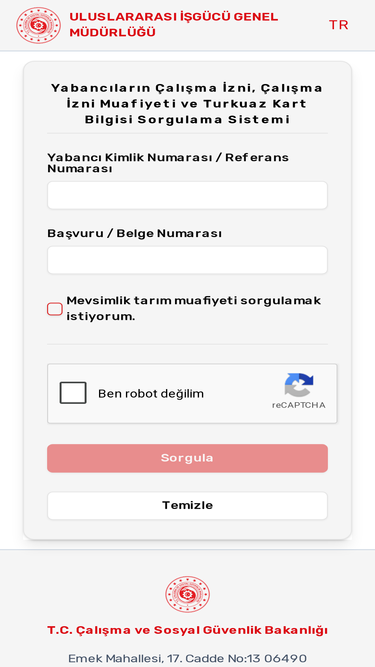The image size is (375, 667).
Task: Clear the form with the Temizle button
Action: click(187, 505)
